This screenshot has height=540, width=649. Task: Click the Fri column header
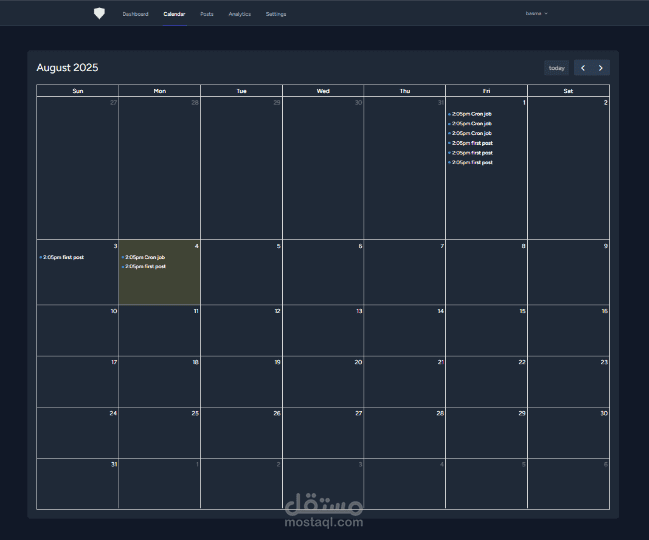point(487,91)
